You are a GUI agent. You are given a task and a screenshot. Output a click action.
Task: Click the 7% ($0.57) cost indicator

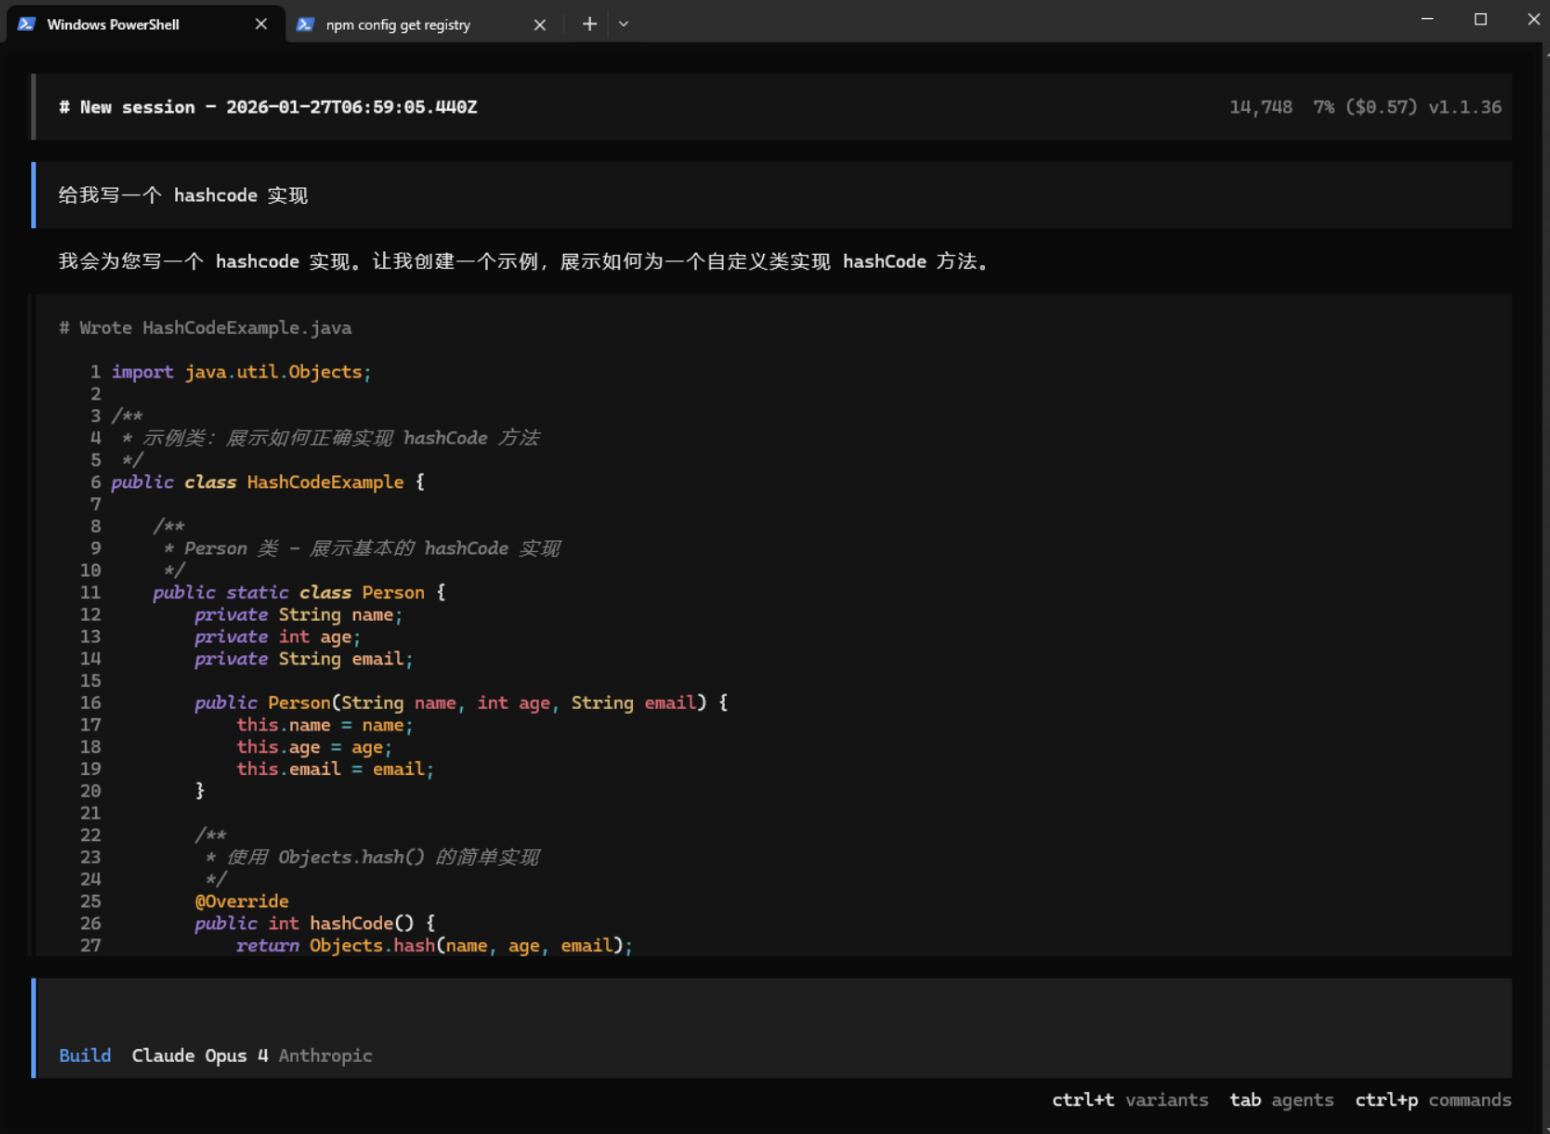coord(1365,107)
